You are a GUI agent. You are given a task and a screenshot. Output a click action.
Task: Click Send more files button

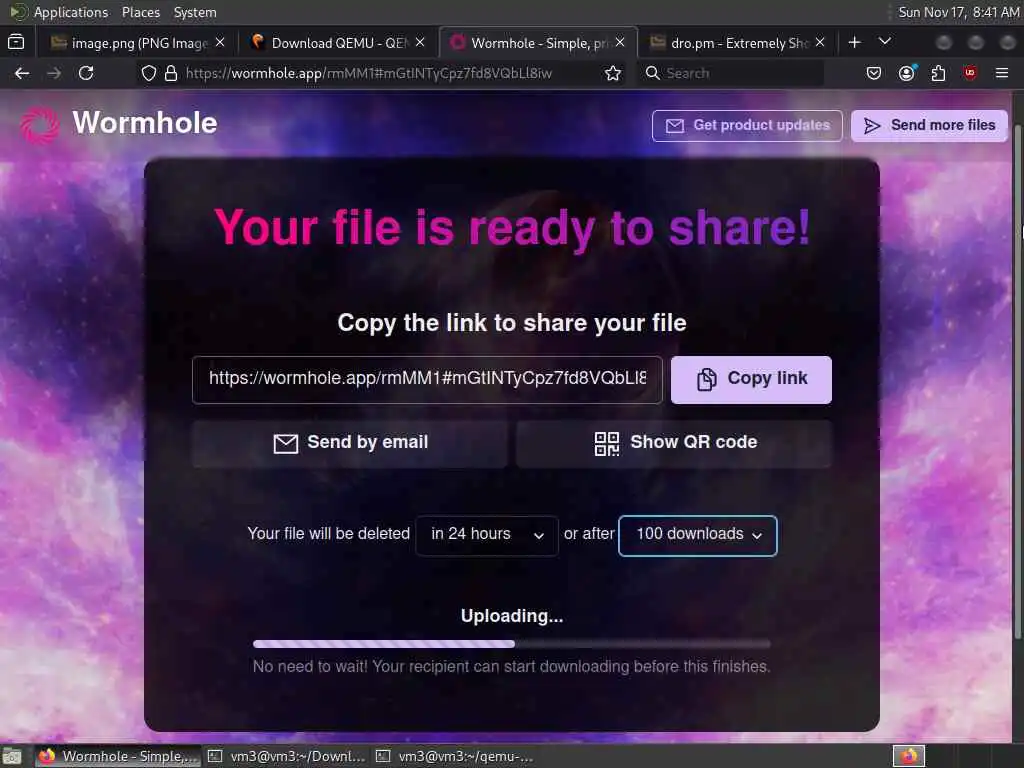(x=929, y=125)
